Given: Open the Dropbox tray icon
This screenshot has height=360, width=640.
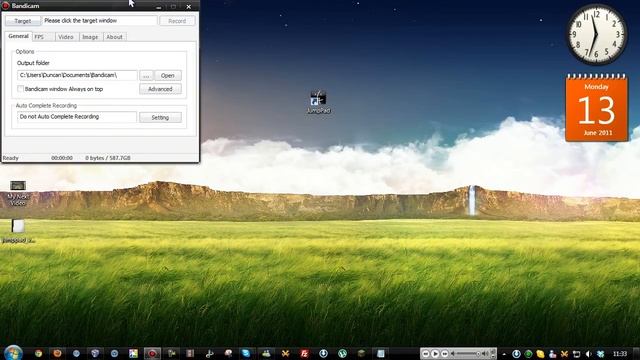Looking at the screenshot, I should tap(600, 354).
